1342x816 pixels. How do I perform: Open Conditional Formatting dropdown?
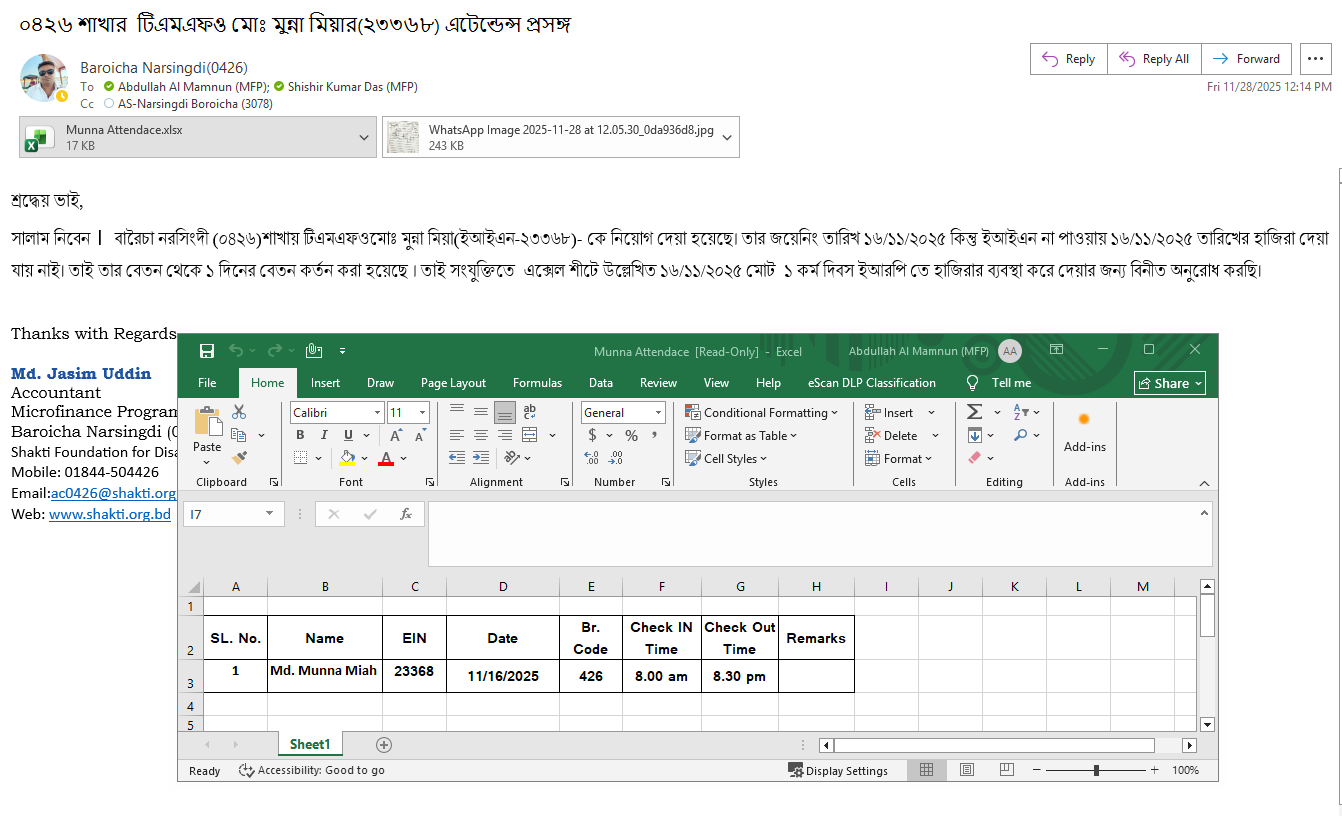(x=762, y=412)
